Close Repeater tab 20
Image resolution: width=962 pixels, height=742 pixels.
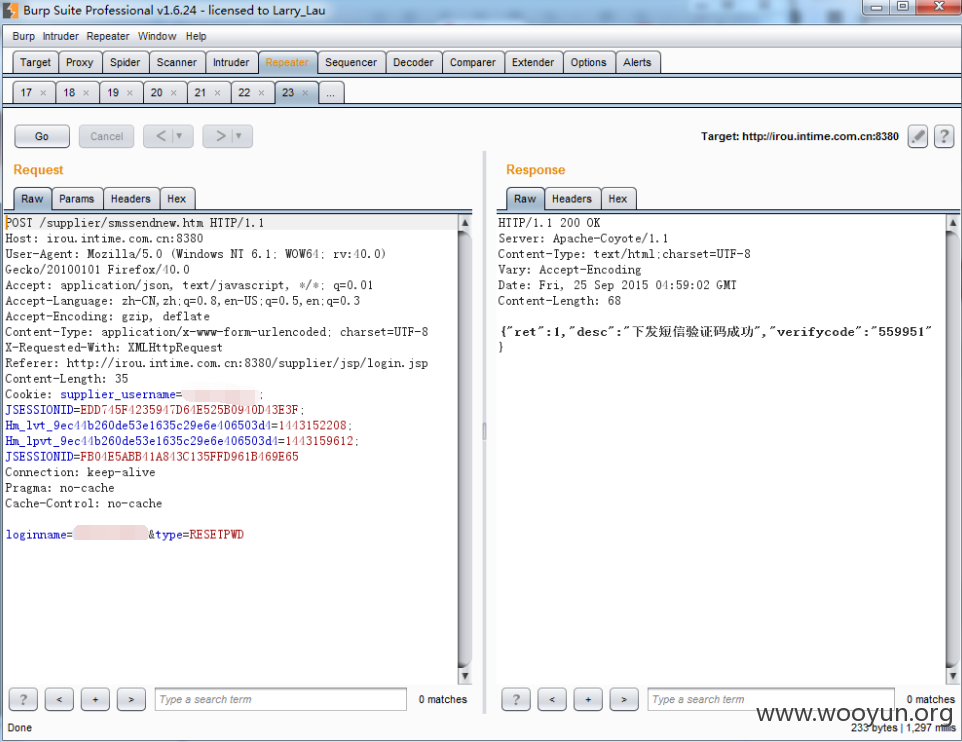pos(174,93)
